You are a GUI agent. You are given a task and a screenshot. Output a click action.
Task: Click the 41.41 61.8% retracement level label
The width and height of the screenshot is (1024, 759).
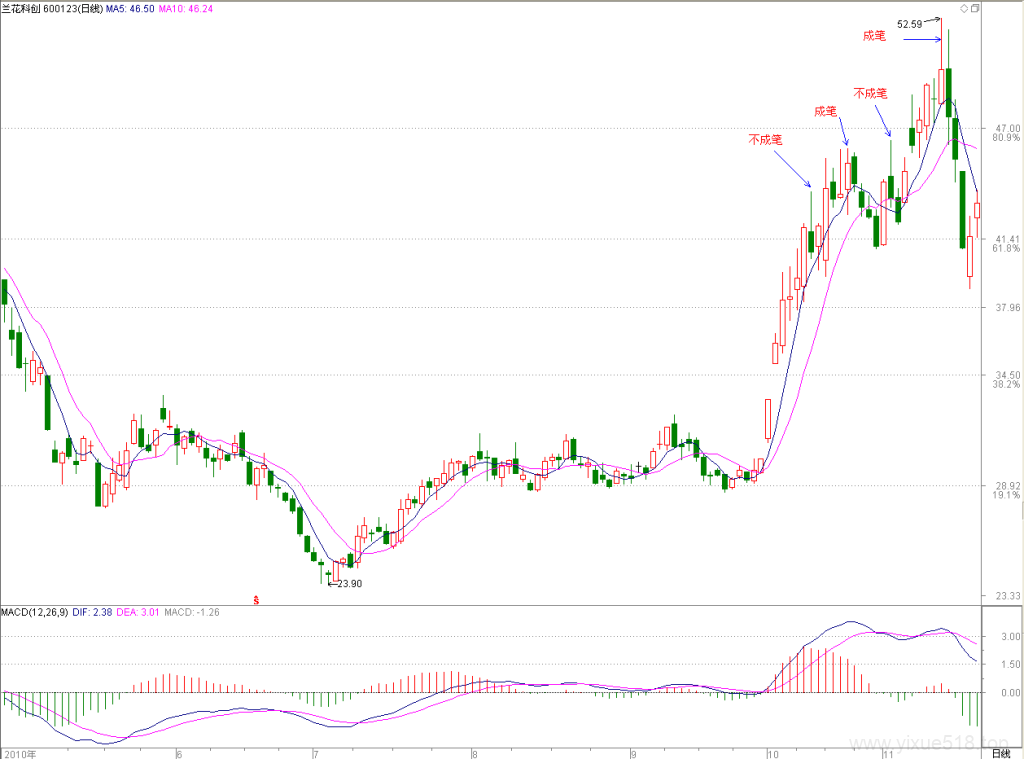[1006, 244]
